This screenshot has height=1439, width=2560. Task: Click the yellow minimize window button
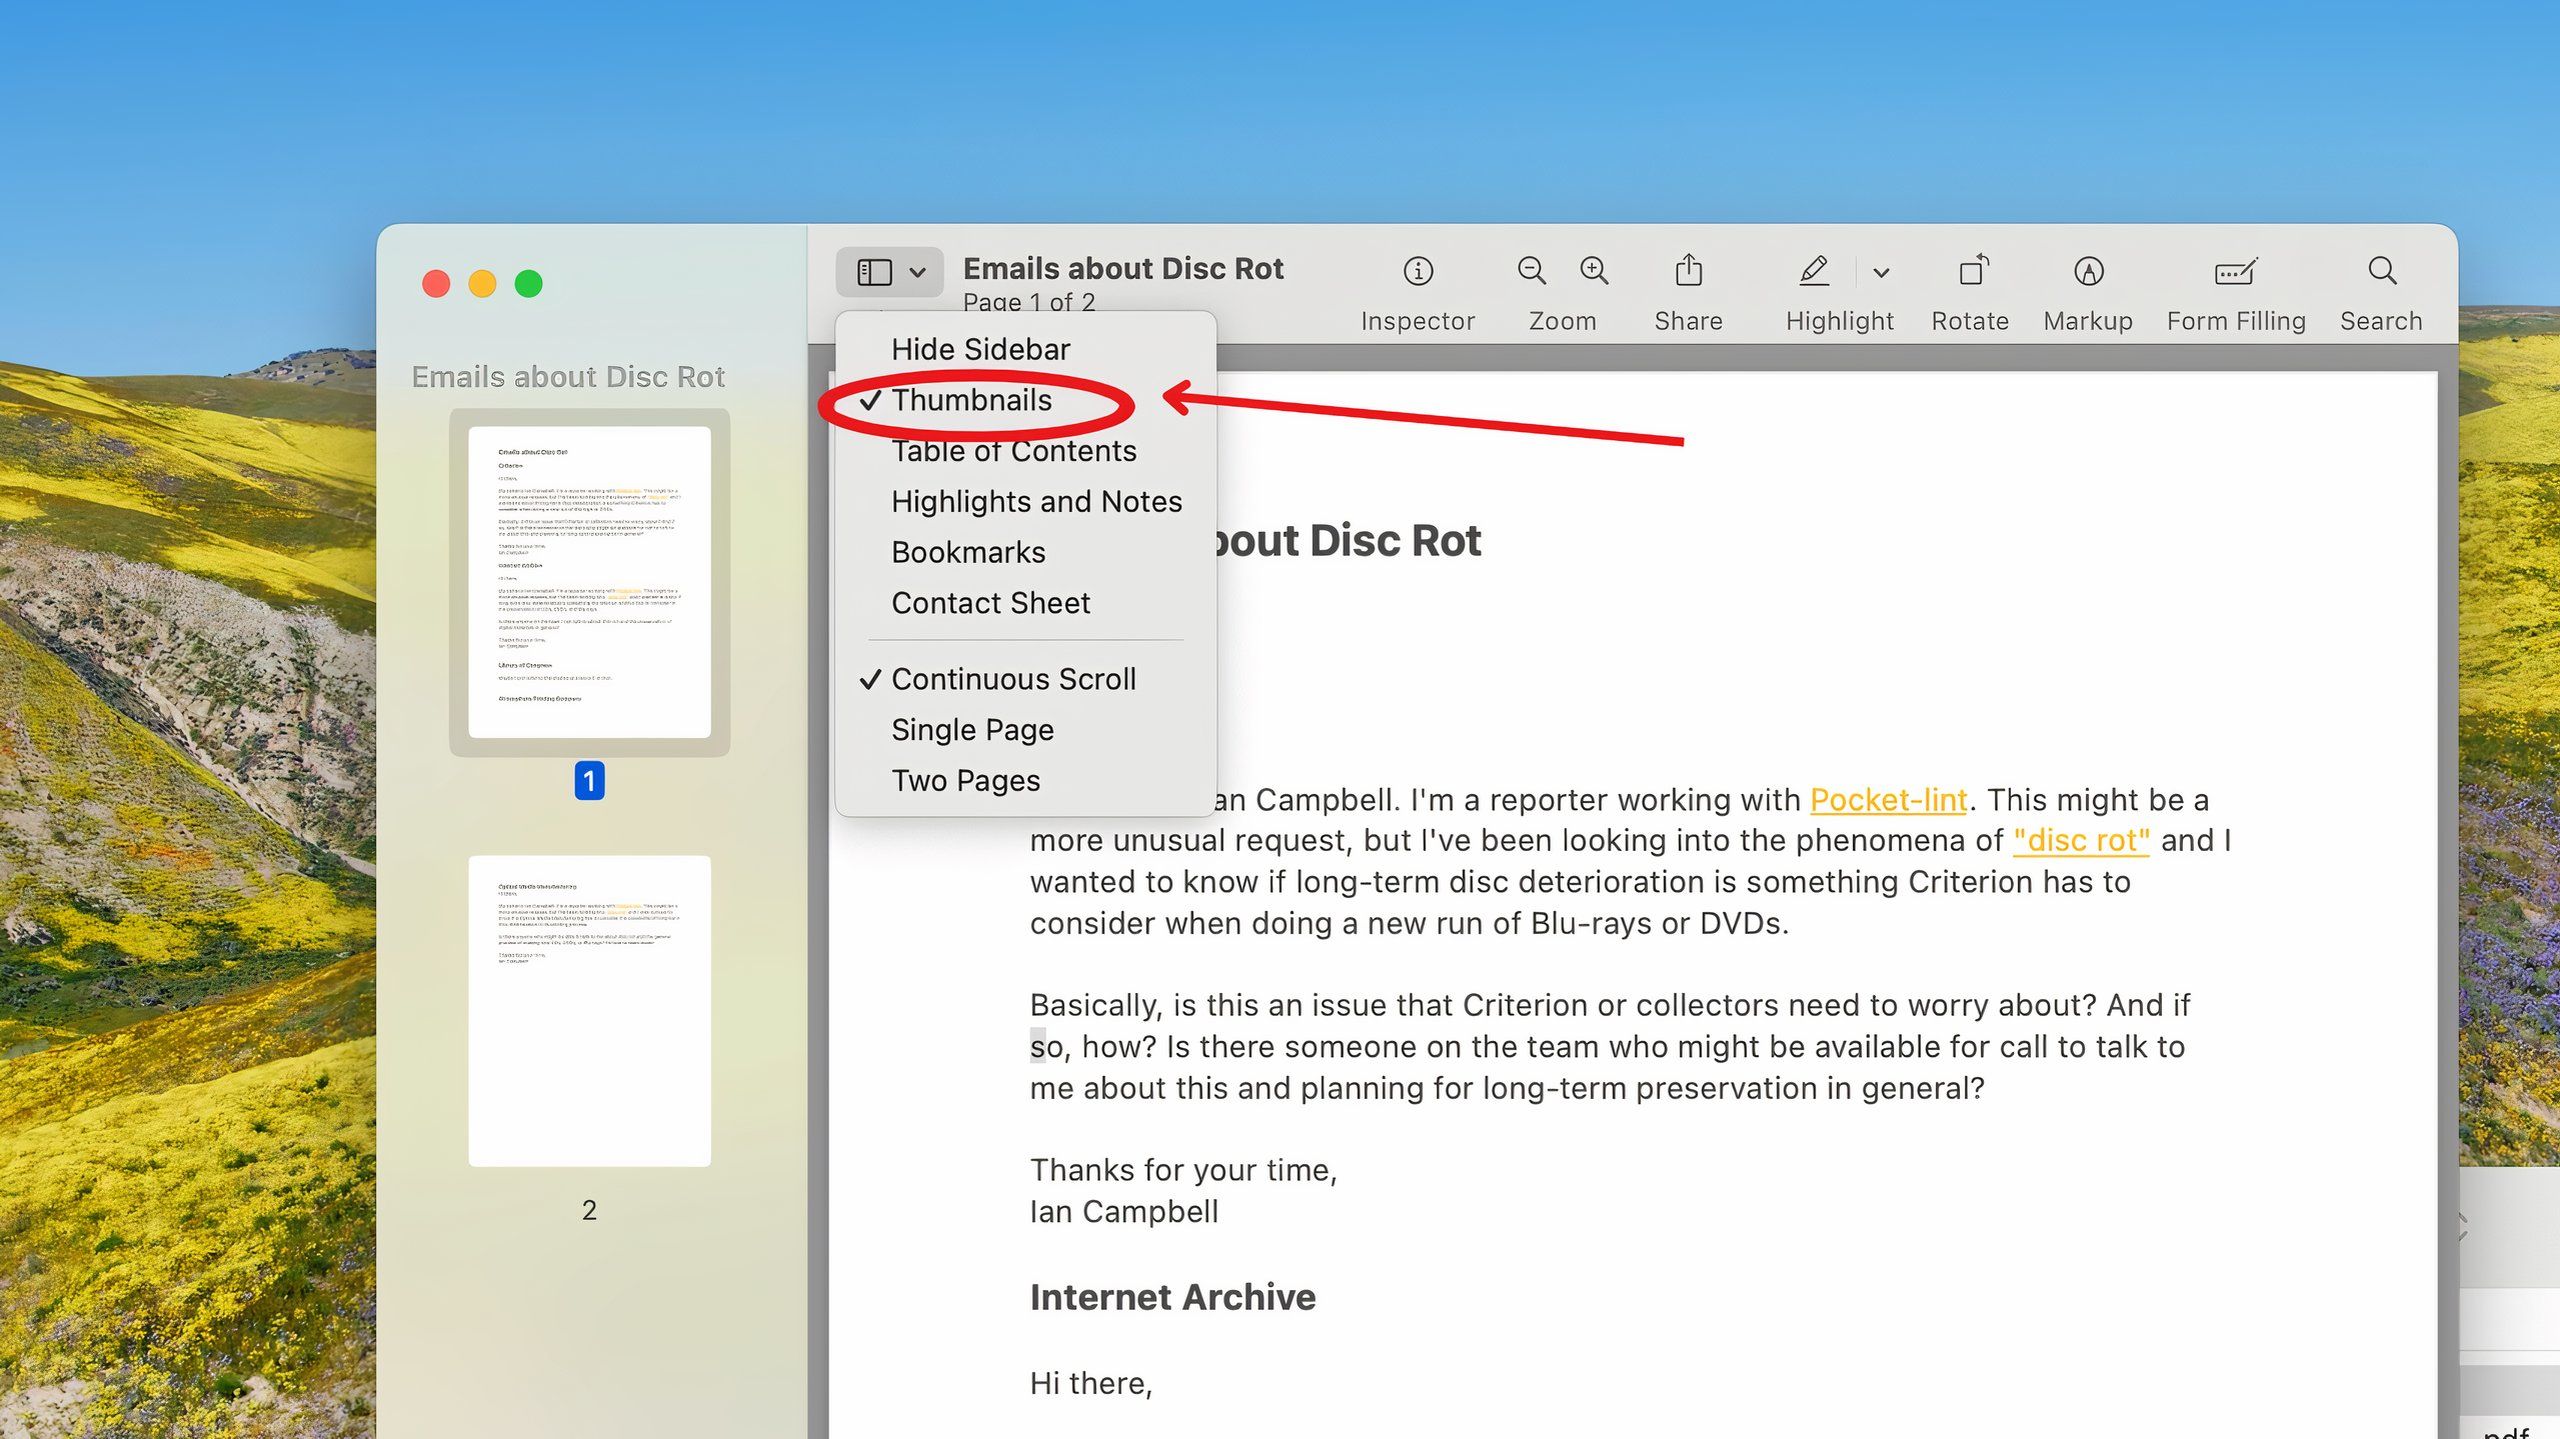[482, 284]
